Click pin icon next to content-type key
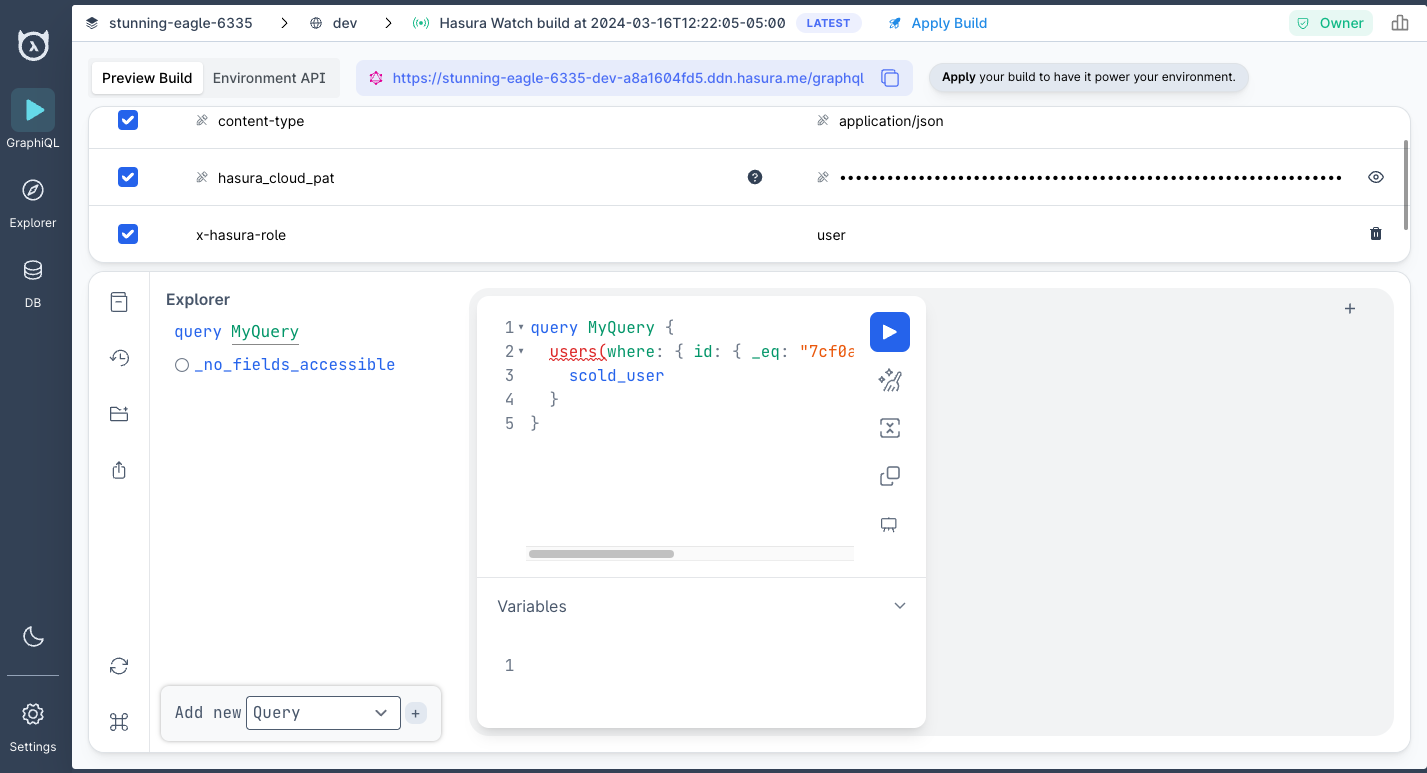The height and width of the screenshot is (773, 1427). pos(202,120)
